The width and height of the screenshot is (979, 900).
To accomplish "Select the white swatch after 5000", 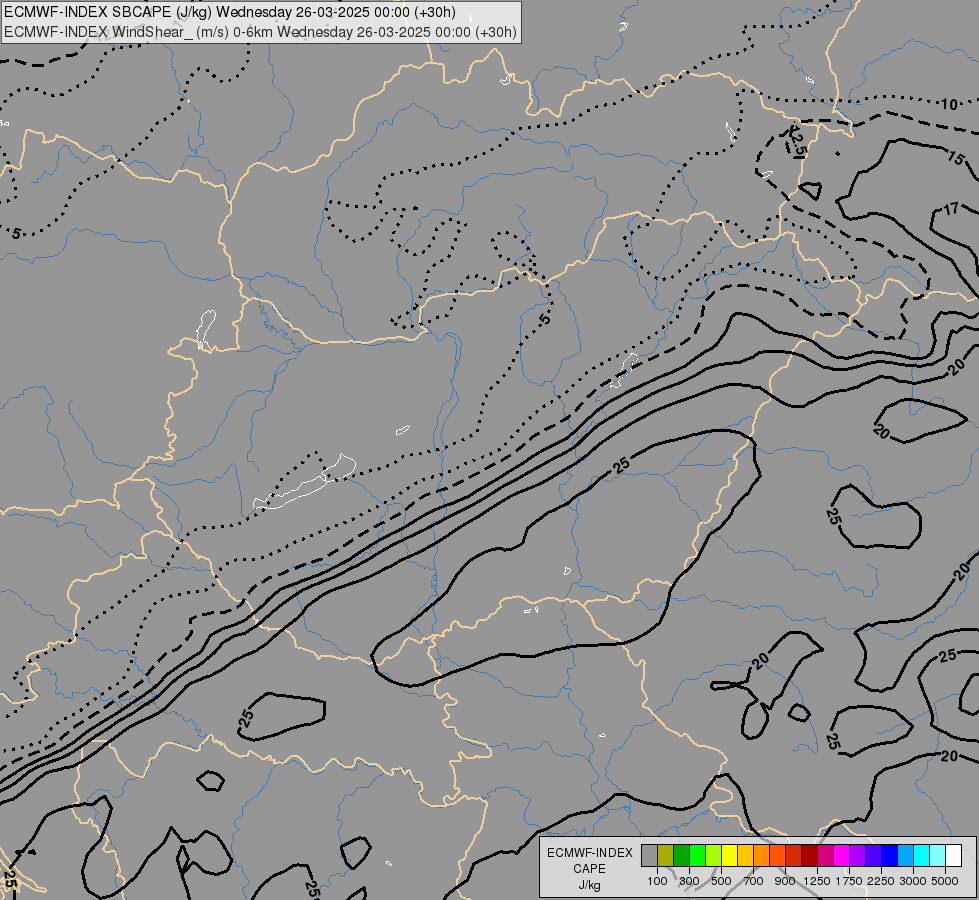I will pos(954,855).
